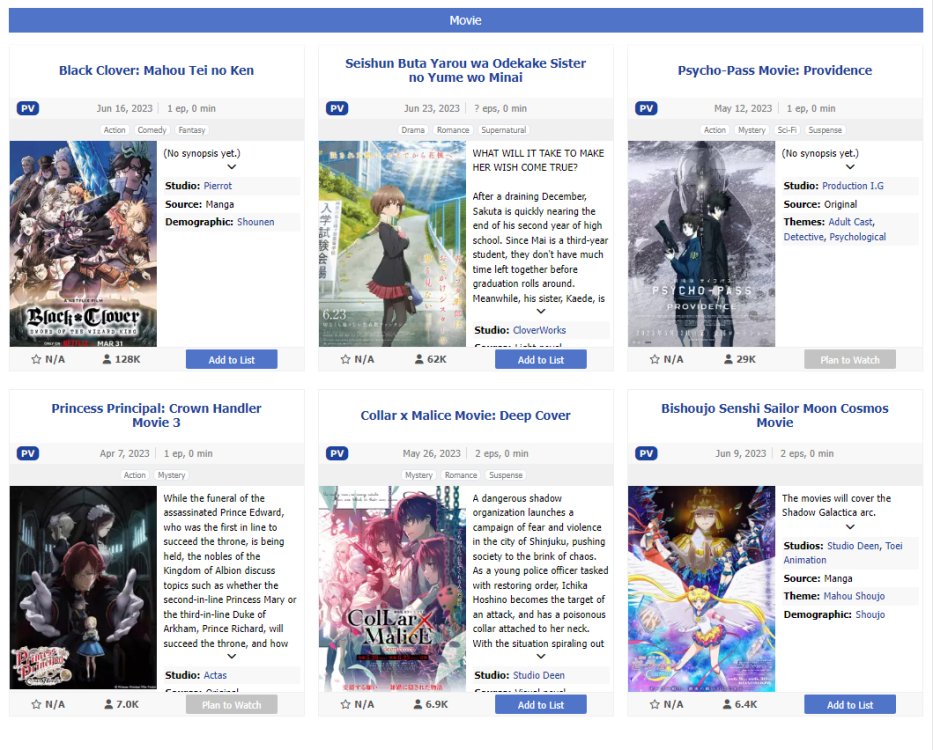Click the Movie section header bar
Screen dimensions: 933x750
click(465, 20)
